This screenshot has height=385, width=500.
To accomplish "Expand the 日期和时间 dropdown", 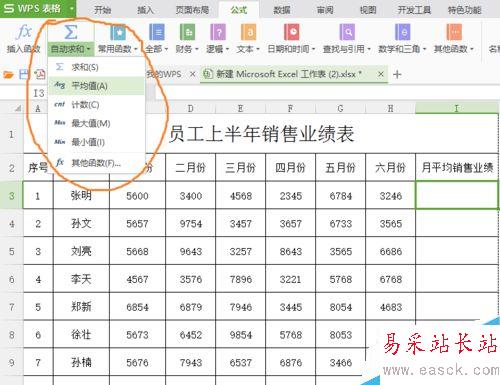I will click(313, 49).
